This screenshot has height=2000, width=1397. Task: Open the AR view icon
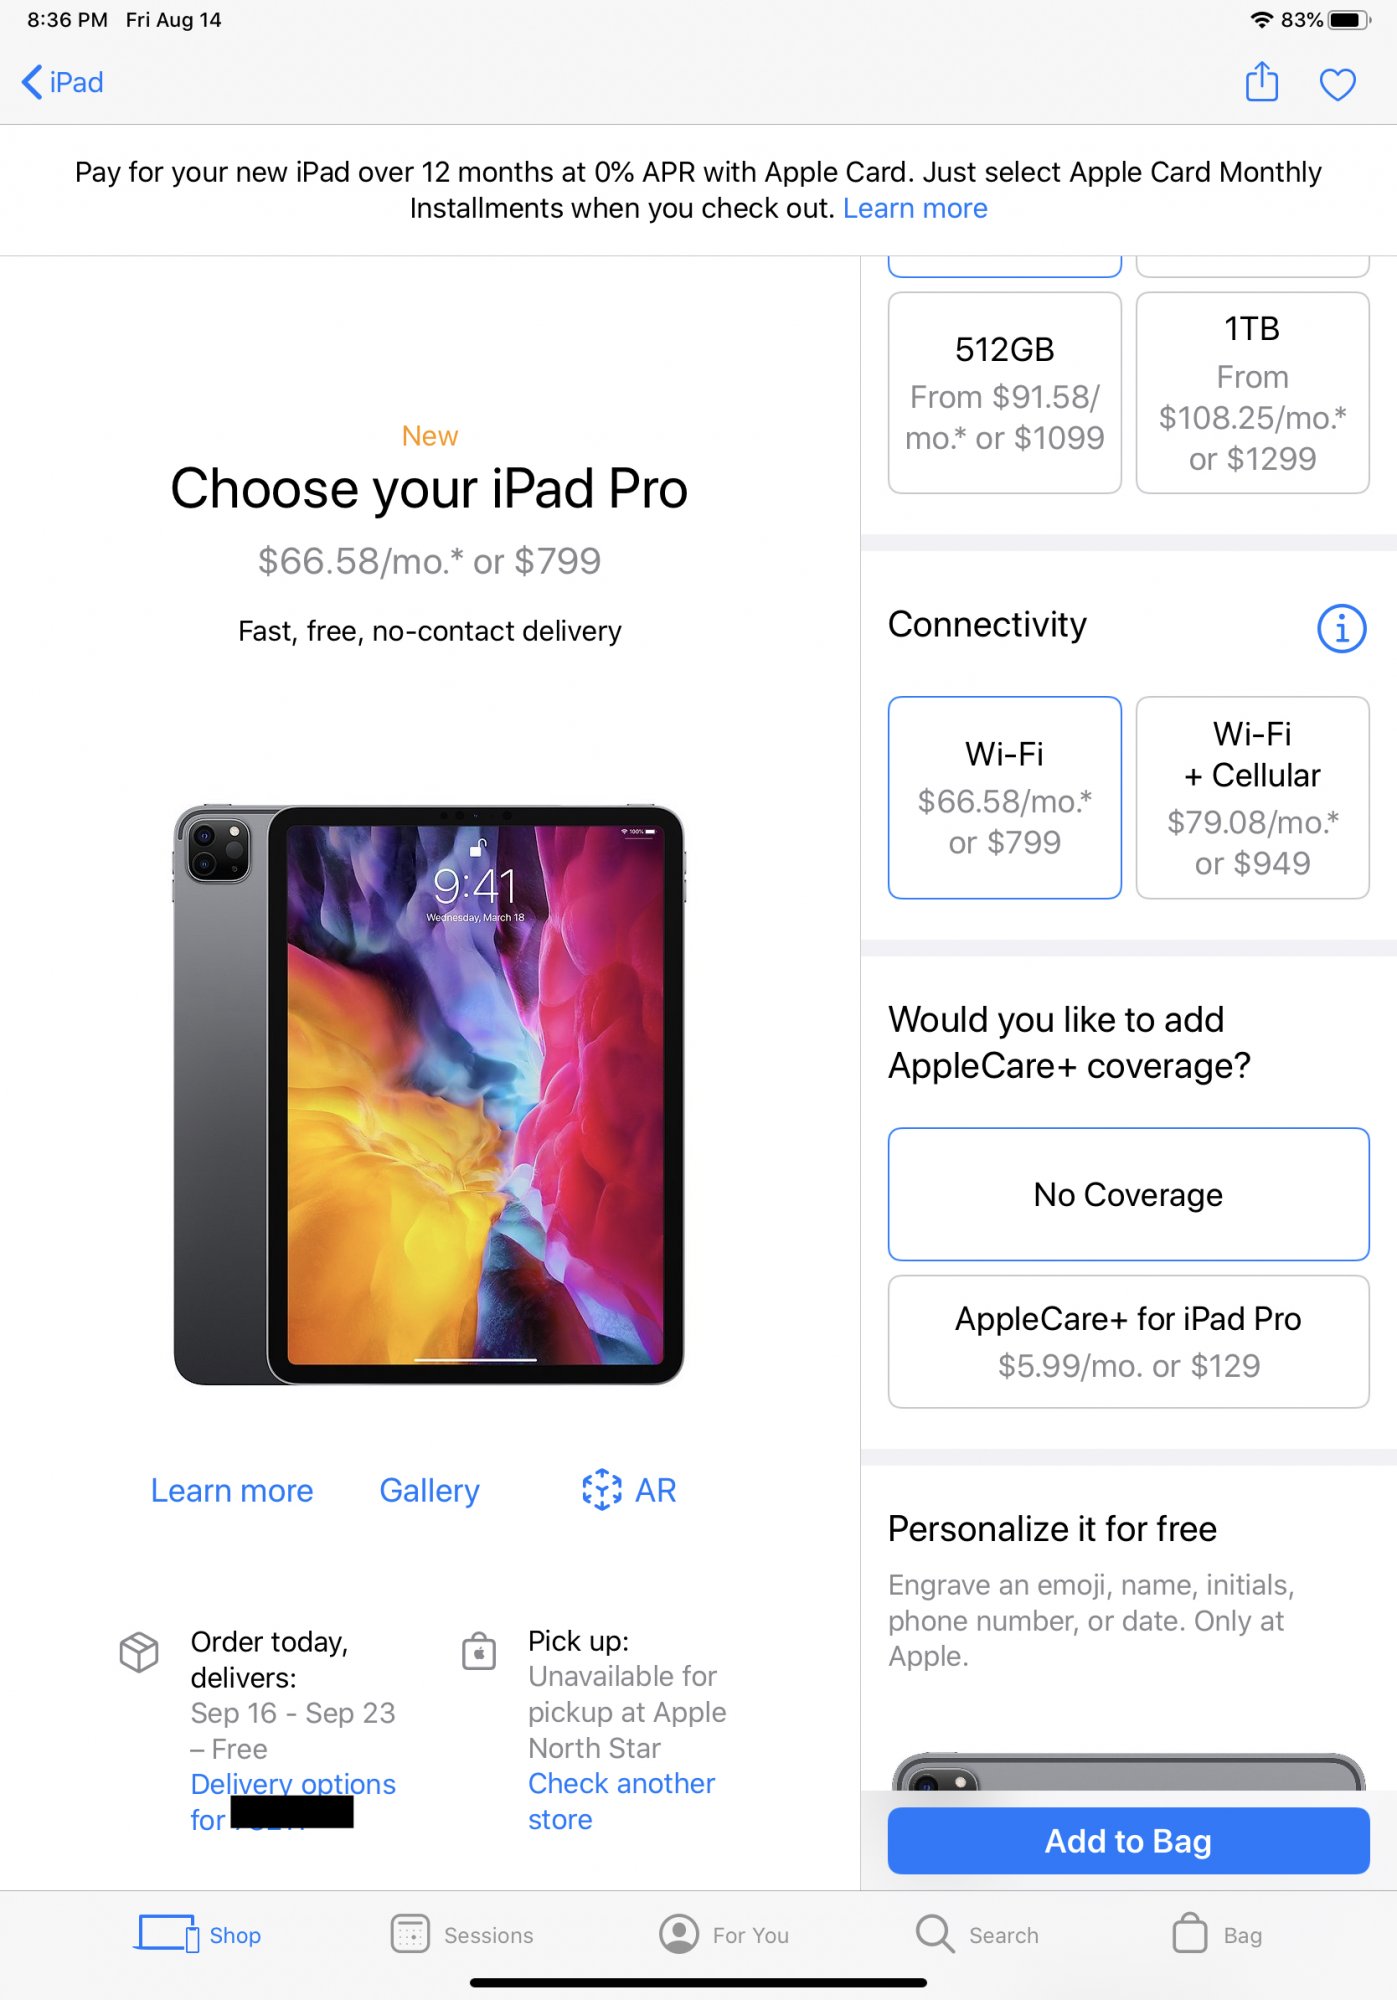(x=602, y=1489)
